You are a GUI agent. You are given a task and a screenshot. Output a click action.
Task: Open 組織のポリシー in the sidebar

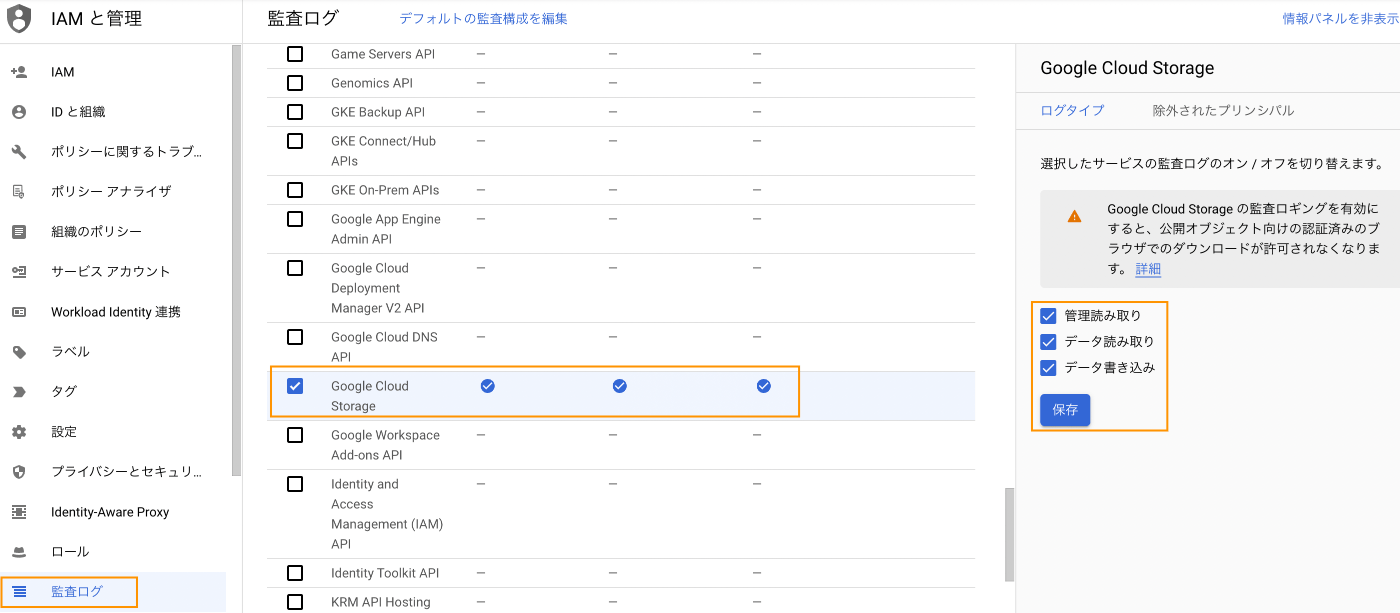click(113, 232)
